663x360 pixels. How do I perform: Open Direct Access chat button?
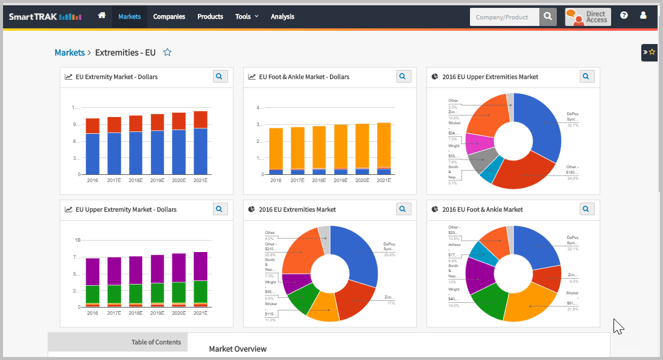[588, 17]
